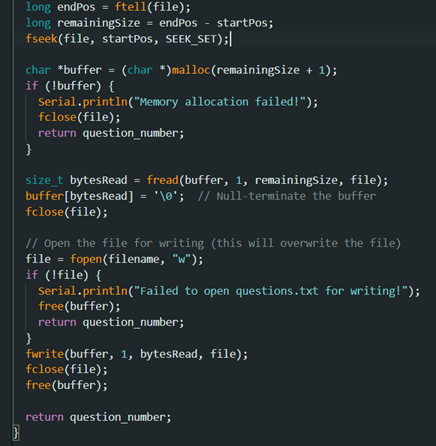Click the last return question_number statement

click(x=98, y=417)
